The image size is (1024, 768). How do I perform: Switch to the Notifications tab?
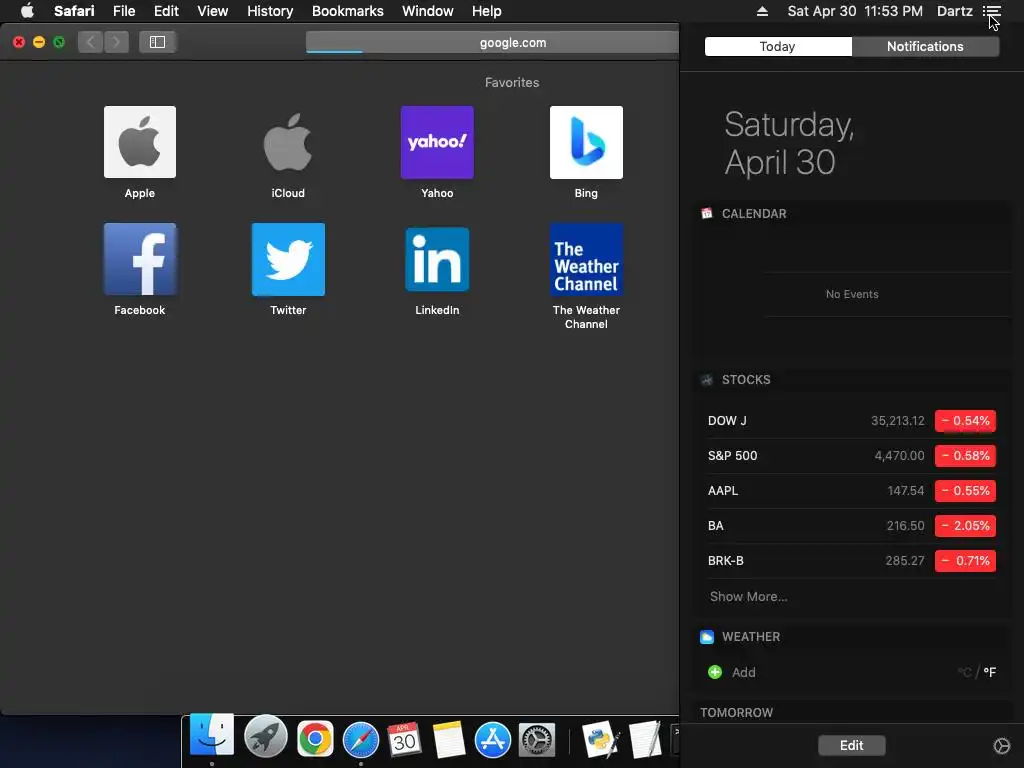click(925, 46)
